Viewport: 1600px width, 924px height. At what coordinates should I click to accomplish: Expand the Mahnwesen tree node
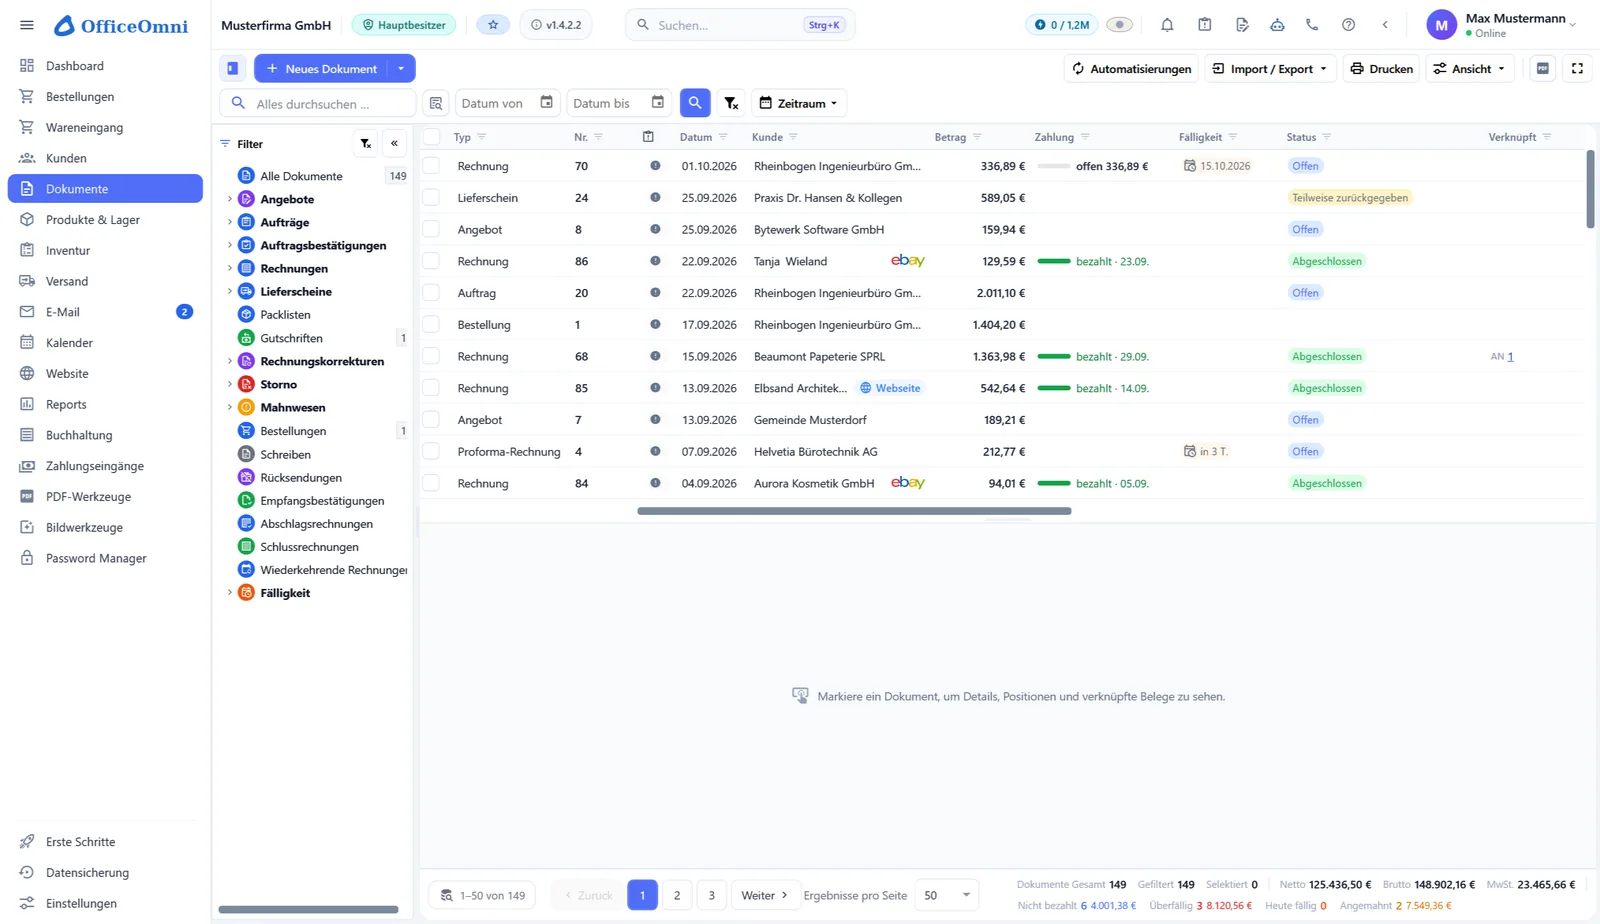(x=229, y=407)
